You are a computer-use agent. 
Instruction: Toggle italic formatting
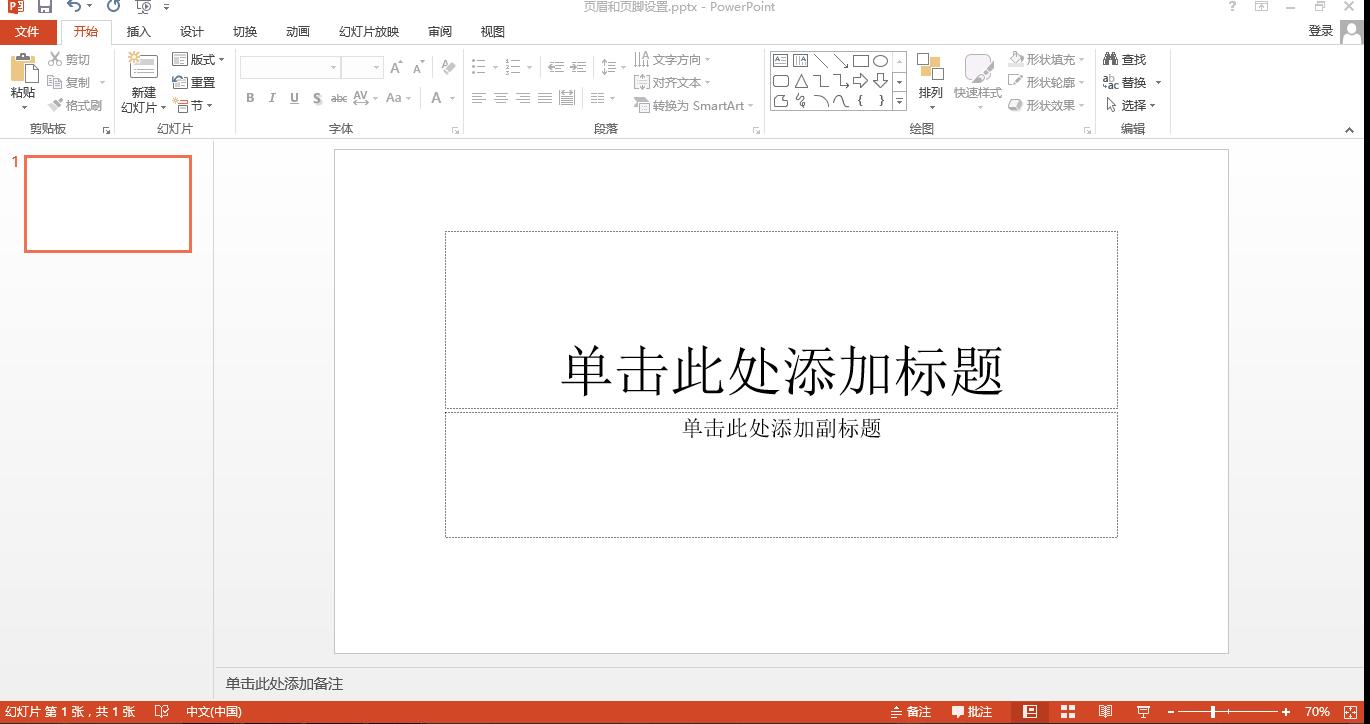click(272, 98)
